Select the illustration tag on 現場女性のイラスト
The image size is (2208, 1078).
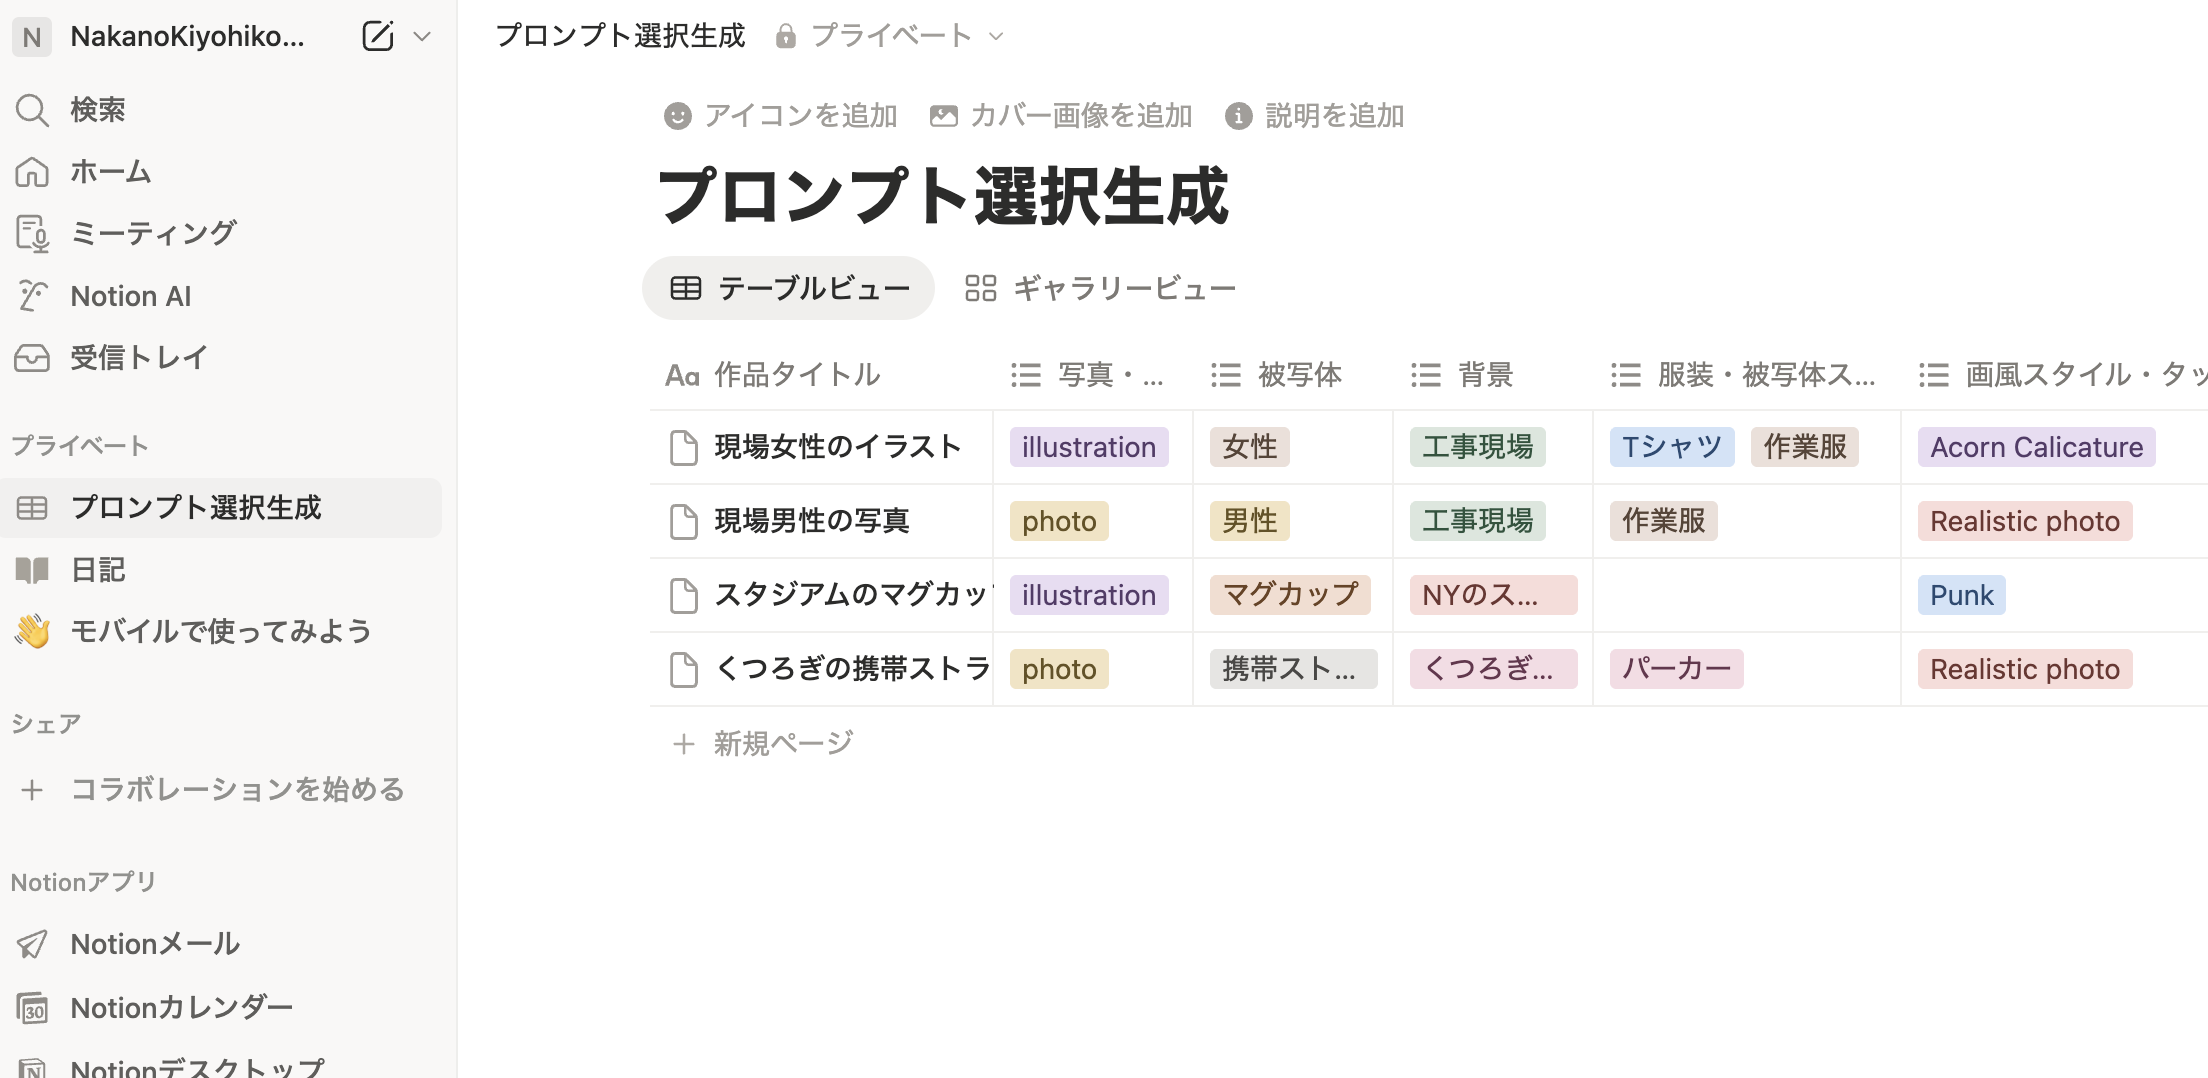click(x=1088, y=447)
